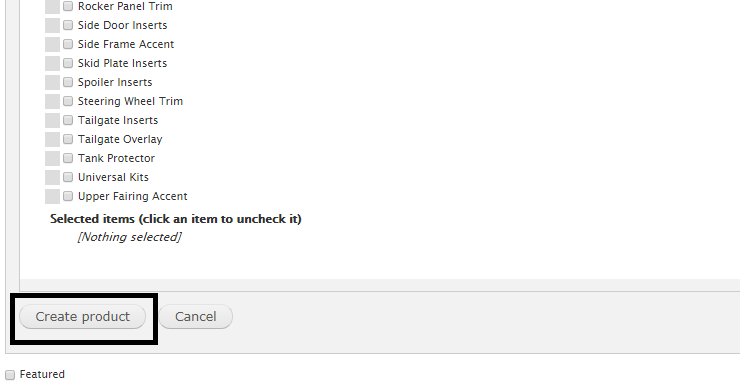Check the Tank Protector option
The image size is (740, 385).
pos(68,158)
